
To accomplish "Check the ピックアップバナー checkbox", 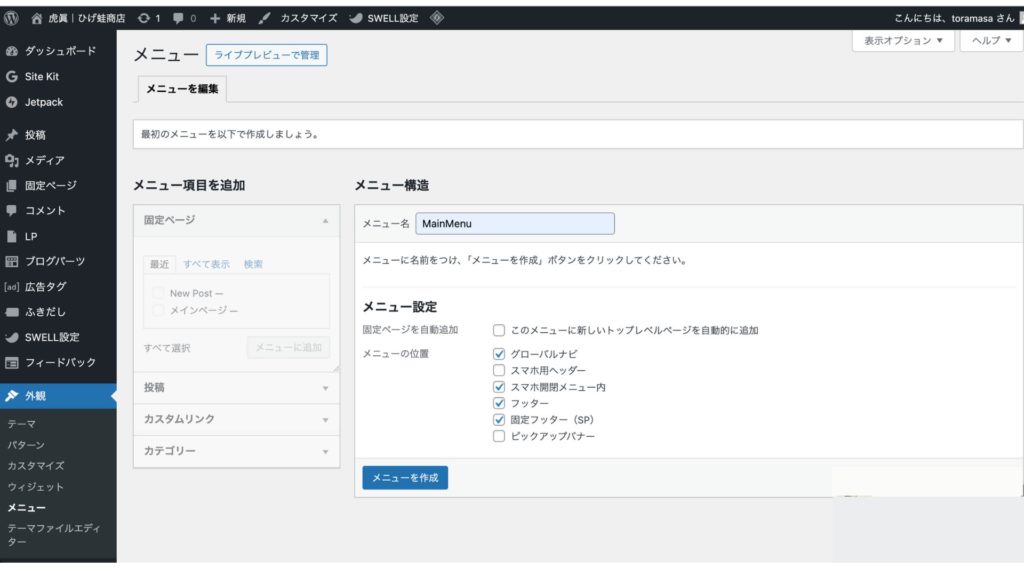I will [498, 434].
